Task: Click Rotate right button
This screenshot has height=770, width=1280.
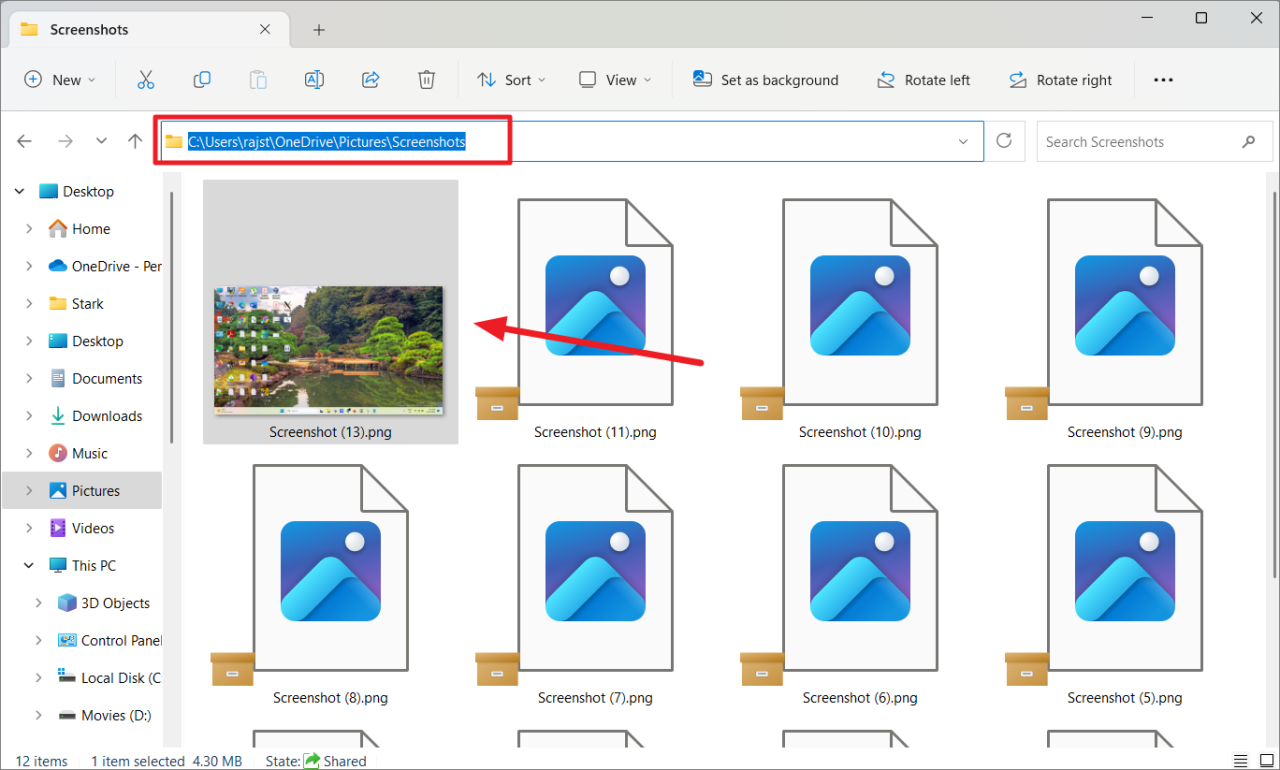Action: point(1060,80)
